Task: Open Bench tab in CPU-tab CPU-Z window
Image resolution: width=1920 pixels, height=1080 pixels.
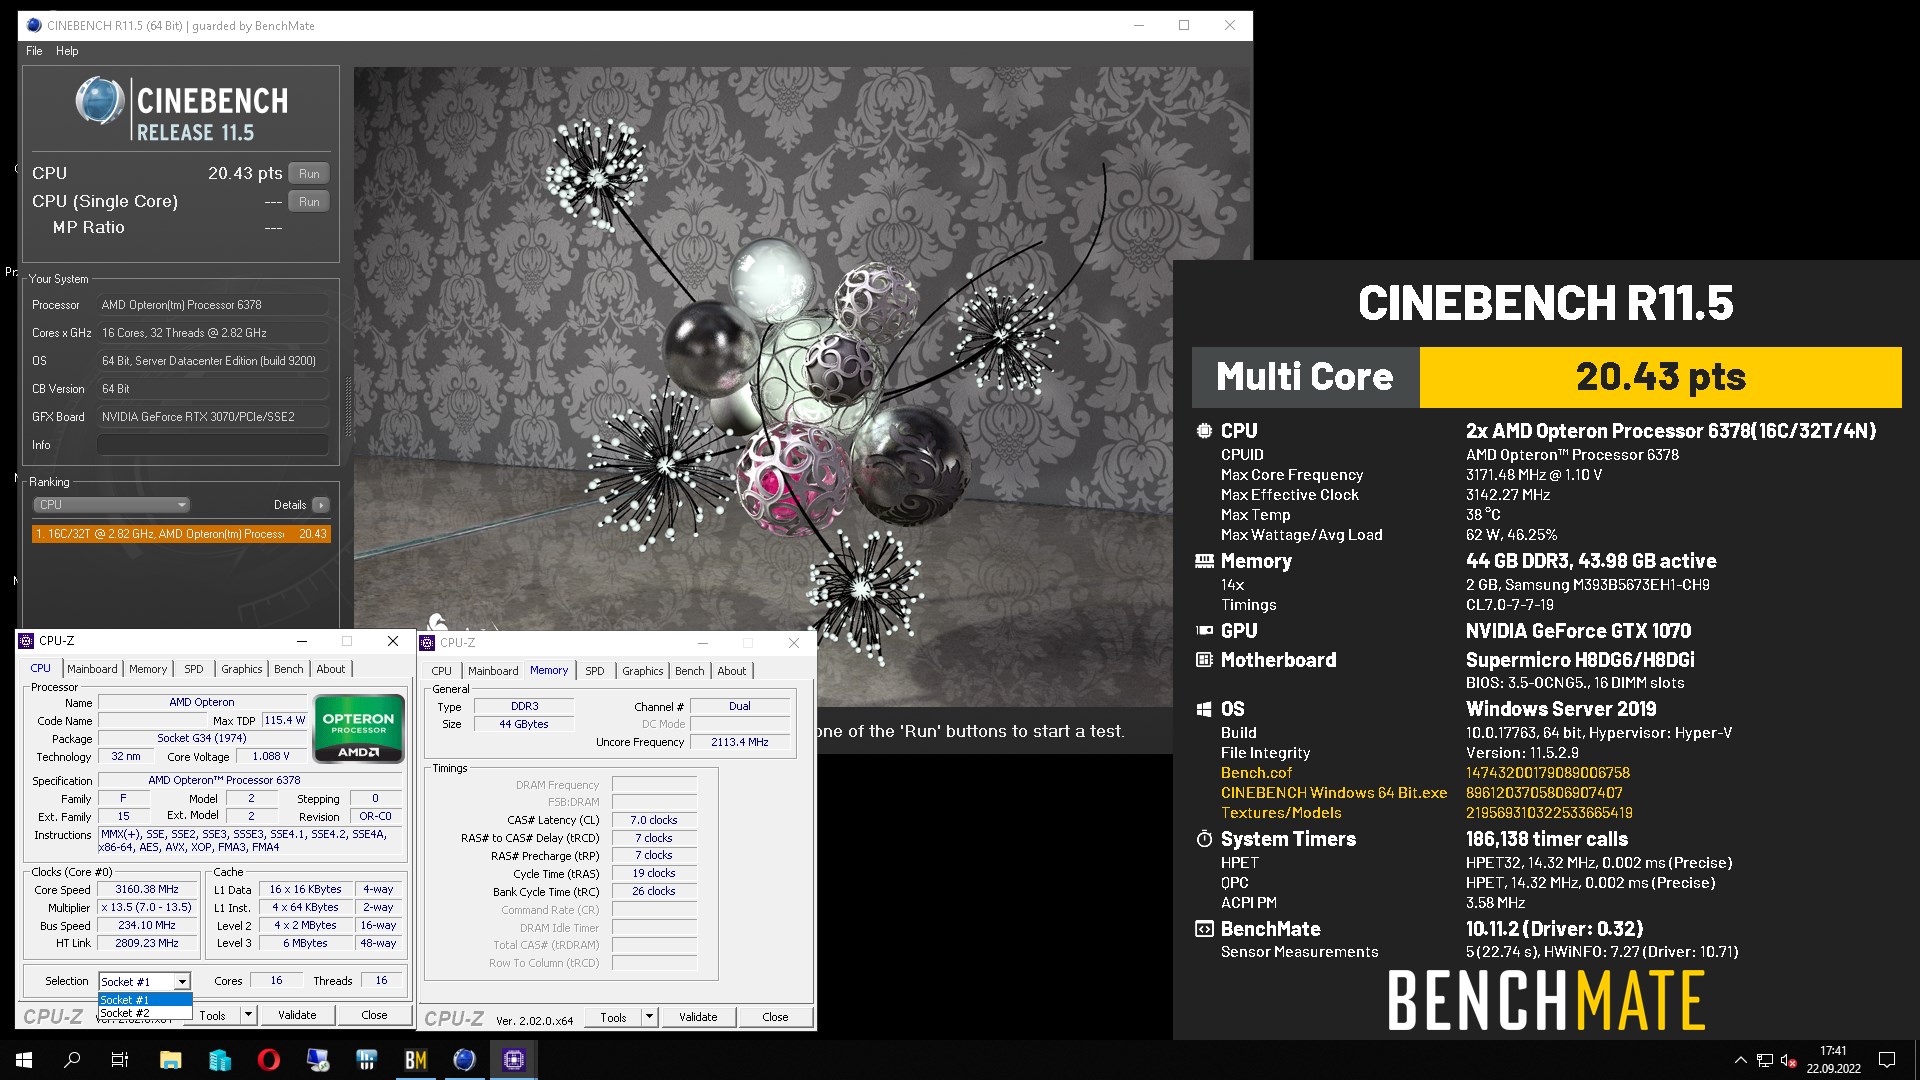Action: pyautogui.click(x=289, y=669)
